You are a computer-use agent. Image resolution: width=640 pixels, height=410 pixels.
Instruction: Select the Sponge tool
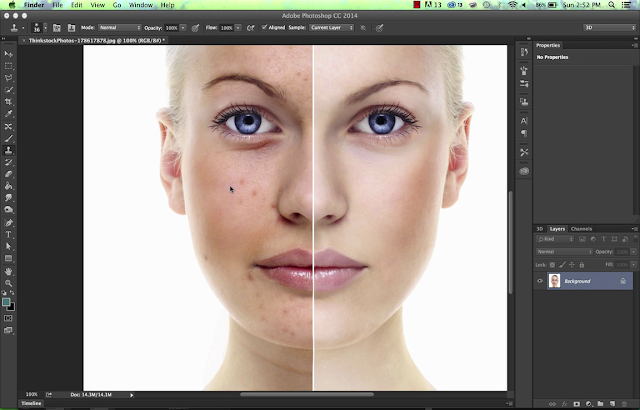[8, 210]
